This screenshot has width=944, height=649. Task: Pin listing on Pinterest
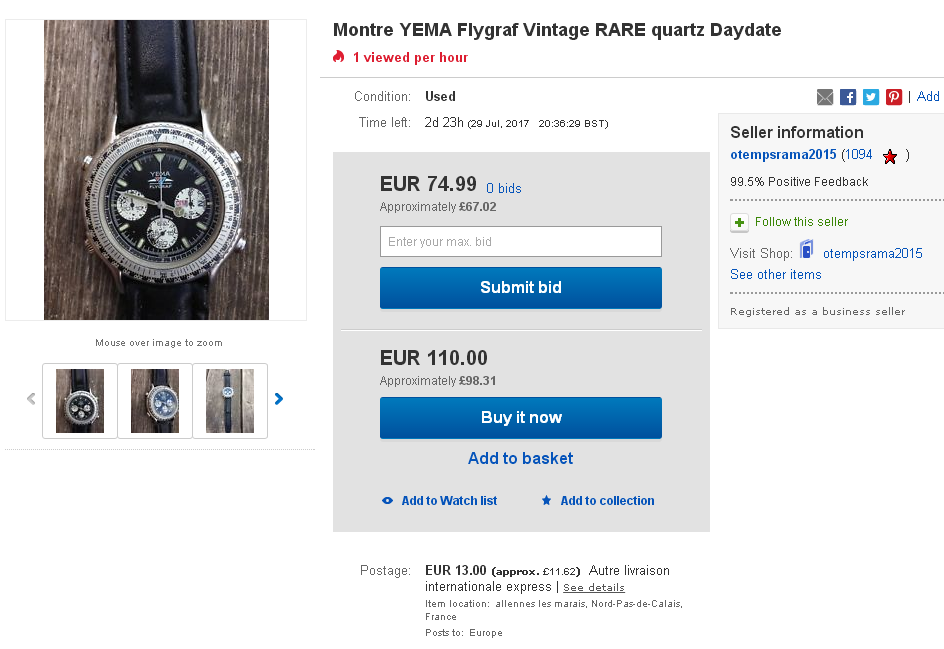894,97
